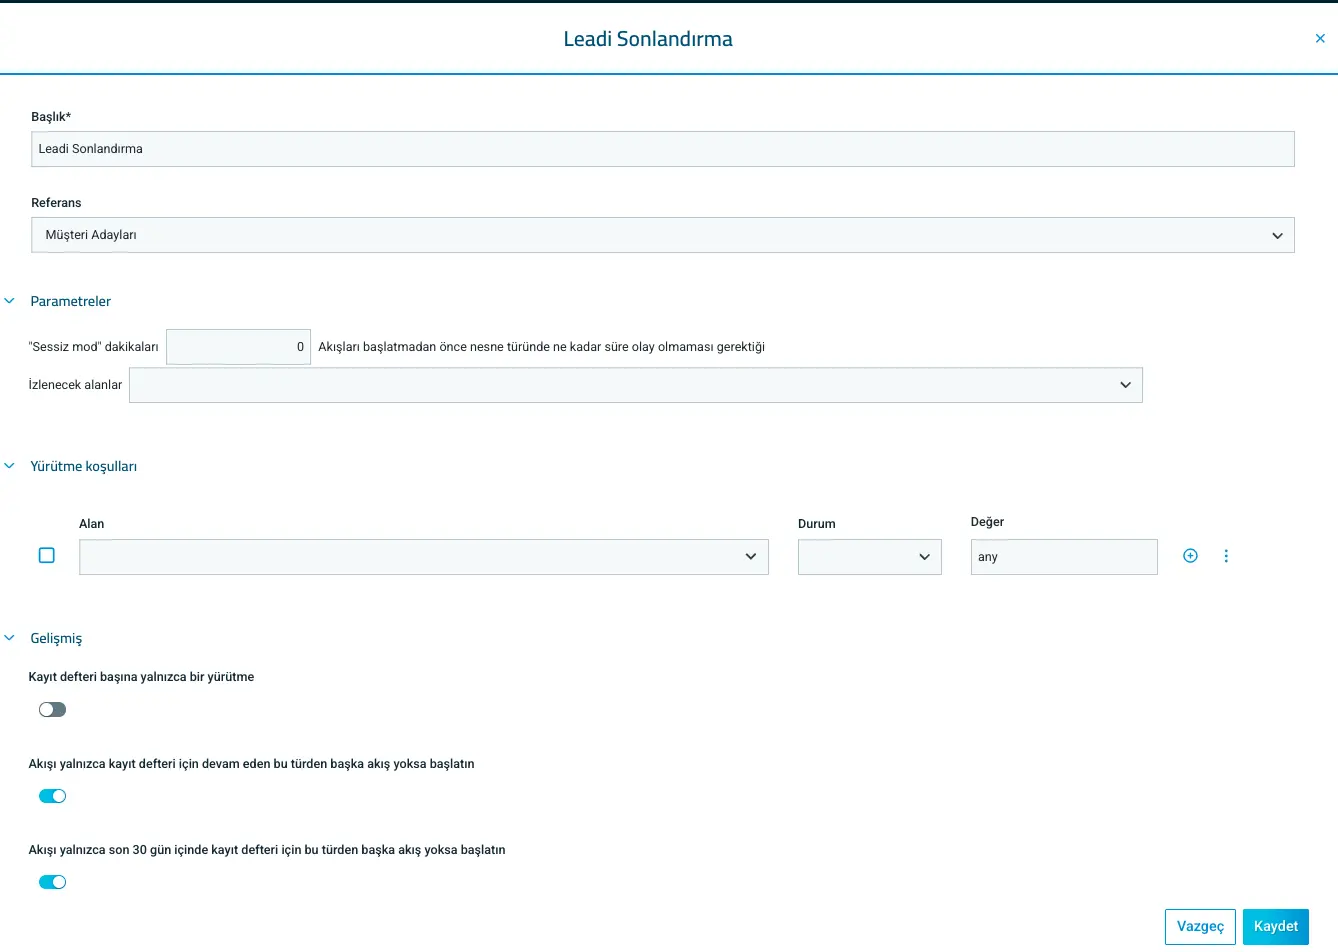Tick the condition row checkbox
This screenshot has width=1338, height=952.
(47, 555)
